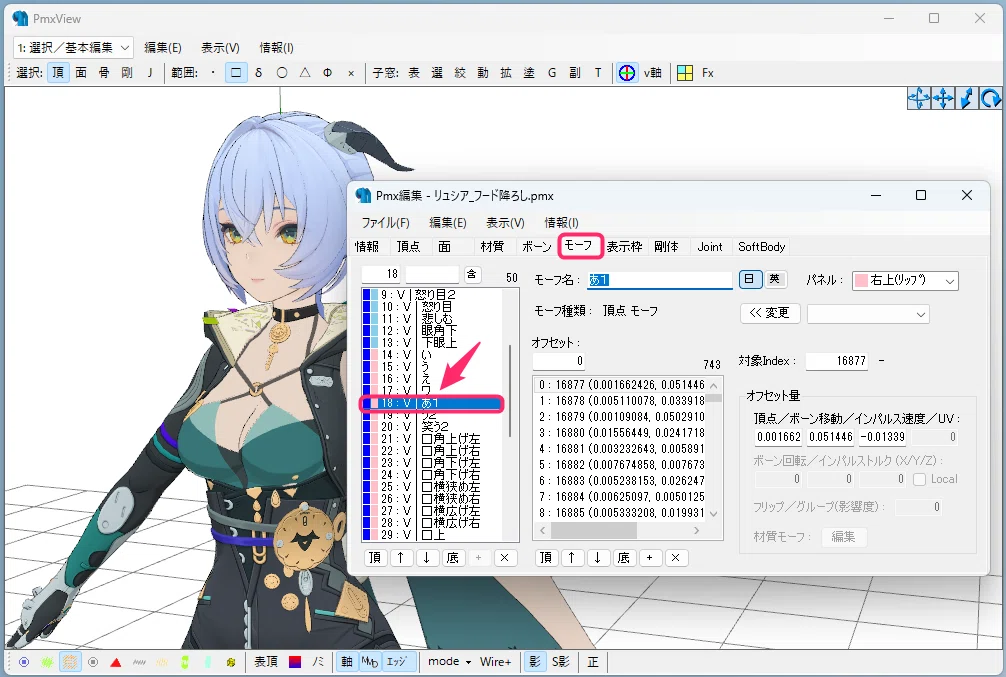Select offset row 3 : 16880
Viewport: 1006px width, 677px height.
point(620,433)
